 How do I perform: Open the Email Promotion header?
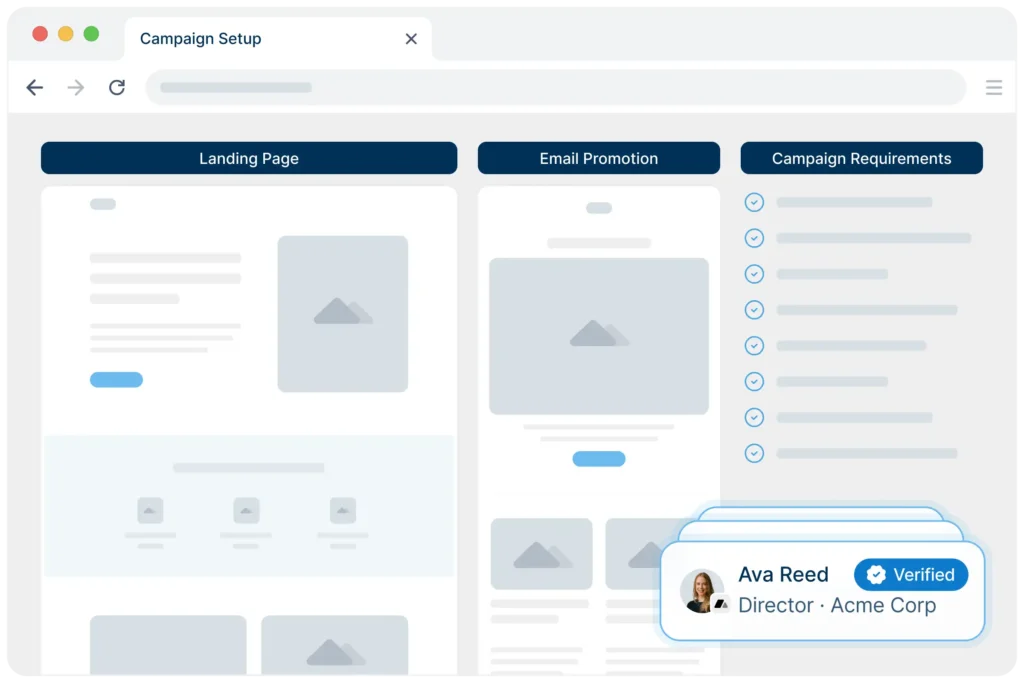tap(598, 158)
